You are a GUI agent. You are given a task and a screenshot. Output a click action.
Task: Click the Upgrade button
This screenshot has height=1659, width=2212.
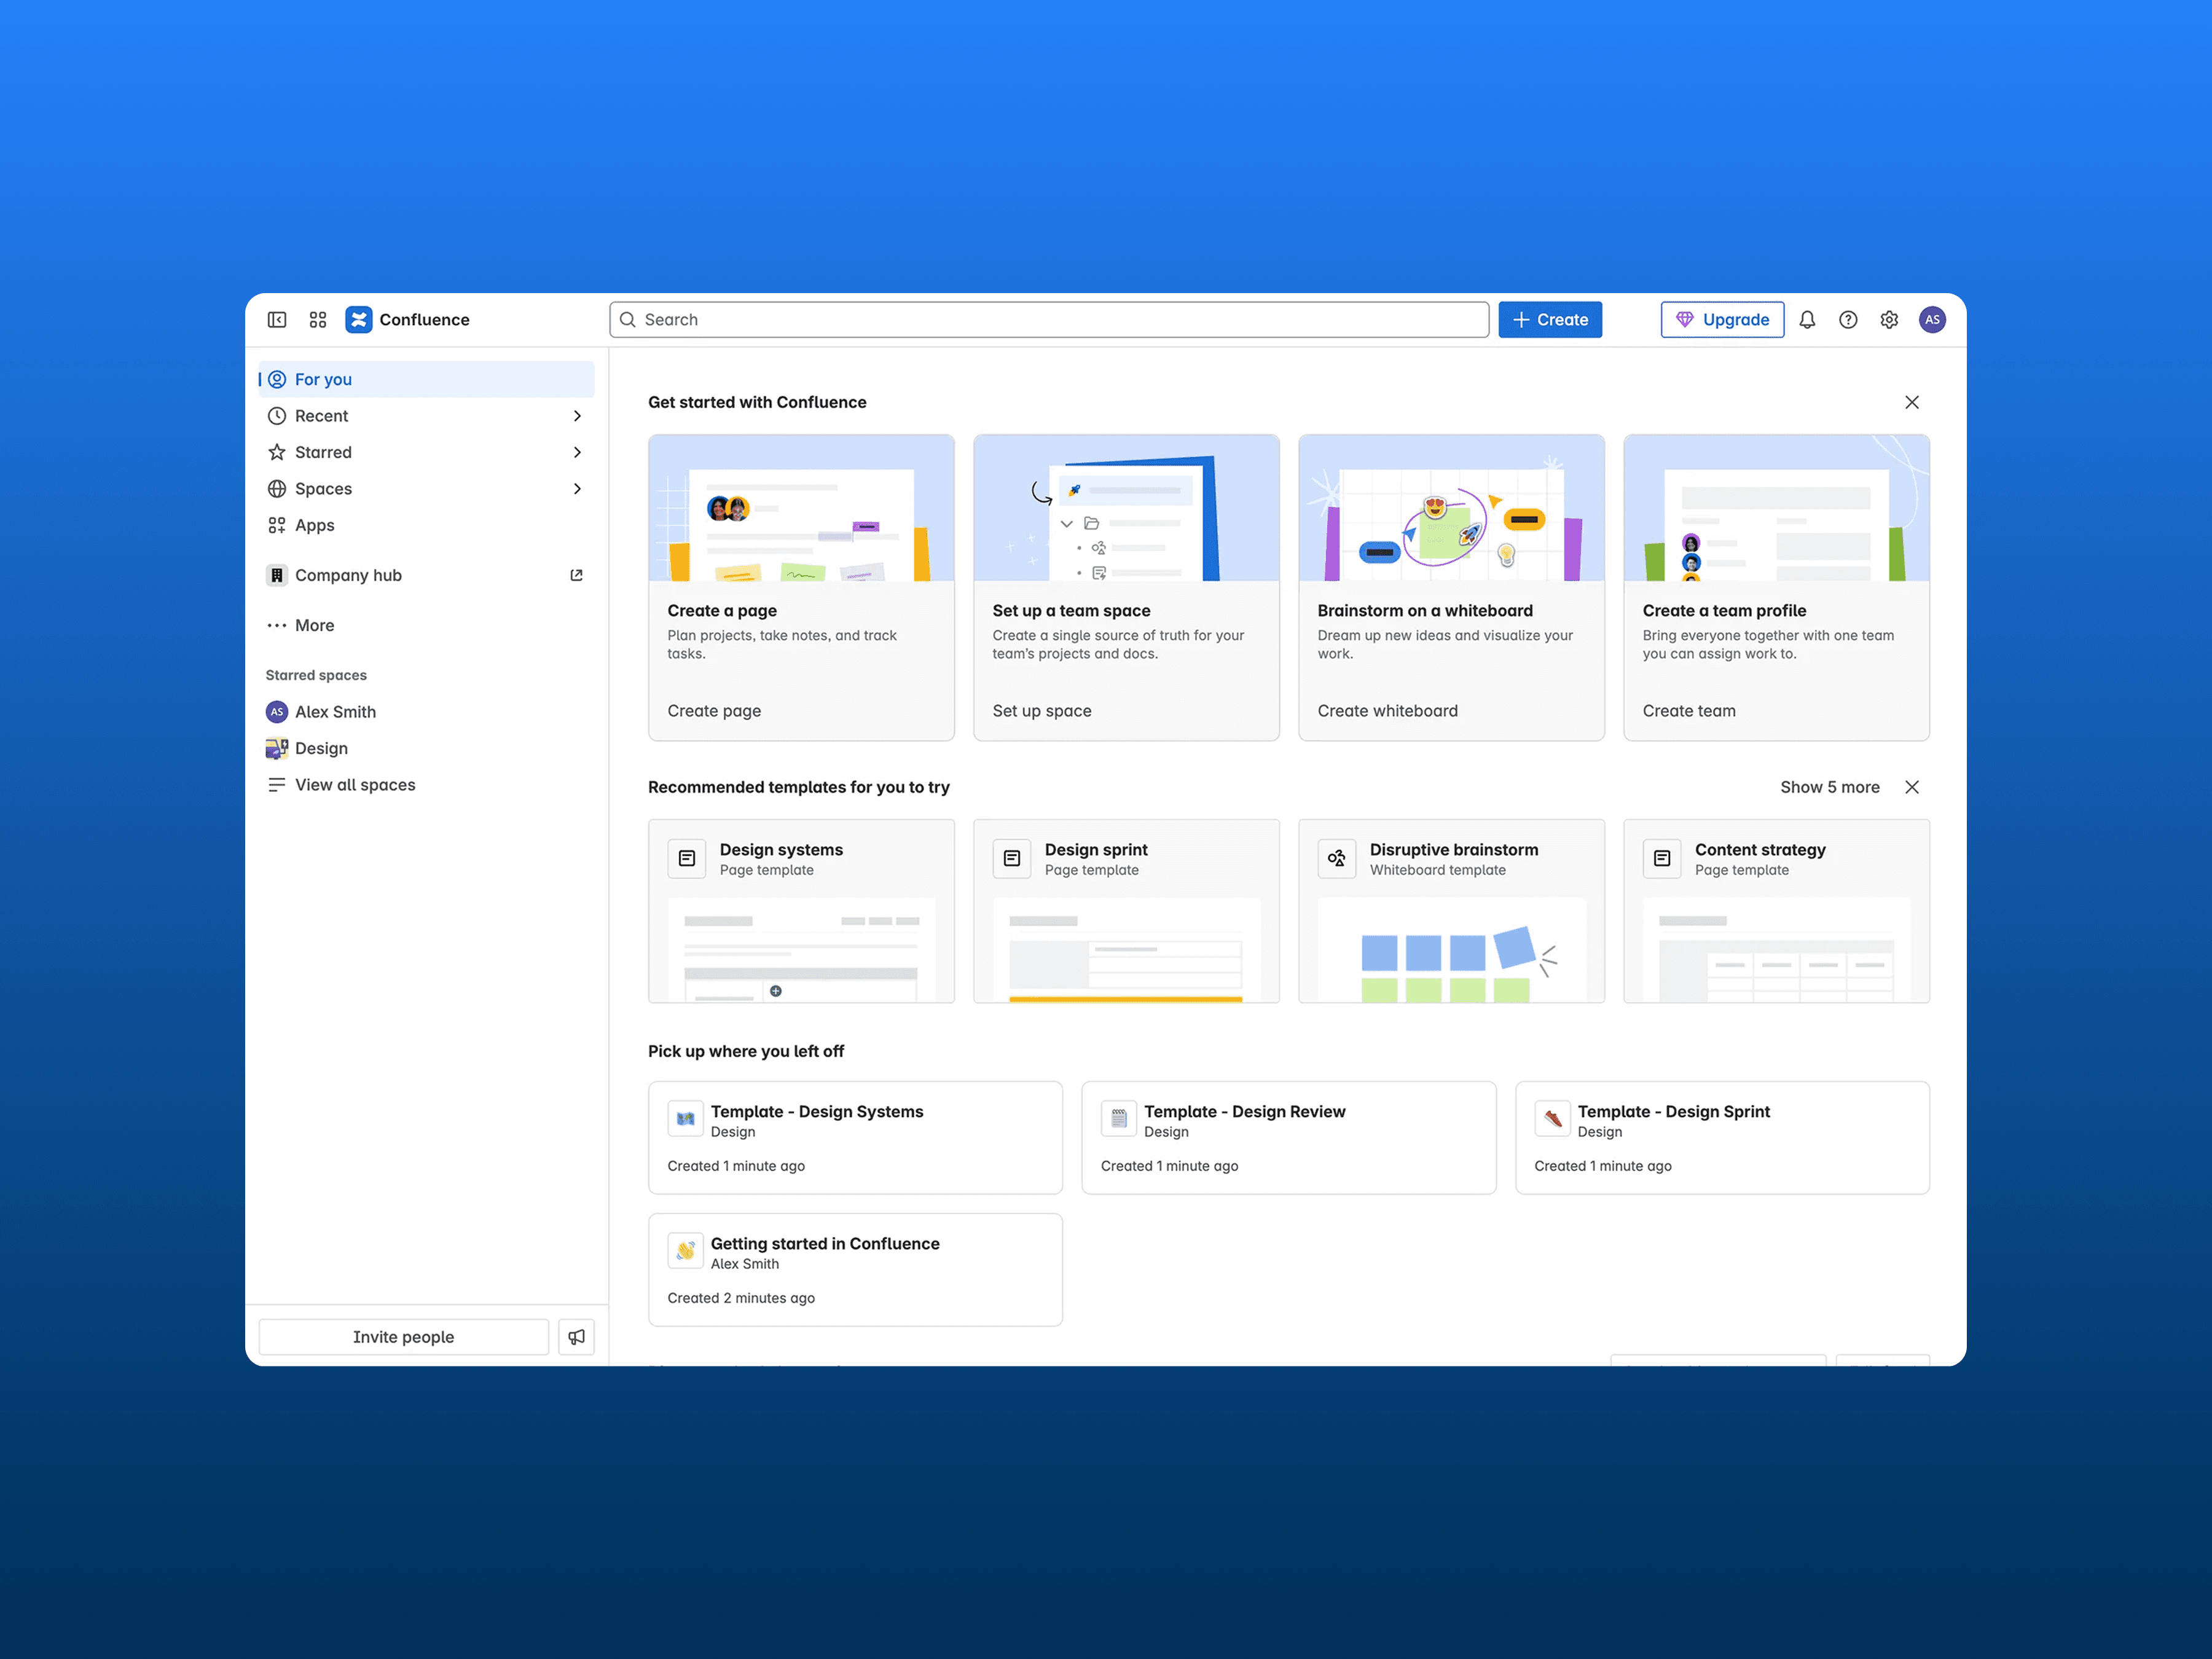(x=1722, y=320)
